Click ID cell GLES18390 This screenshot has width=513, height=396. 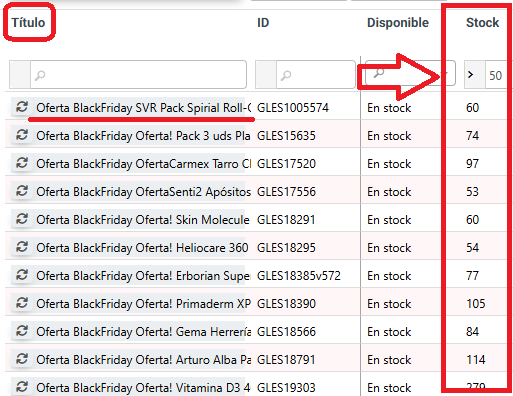[286, 304]
